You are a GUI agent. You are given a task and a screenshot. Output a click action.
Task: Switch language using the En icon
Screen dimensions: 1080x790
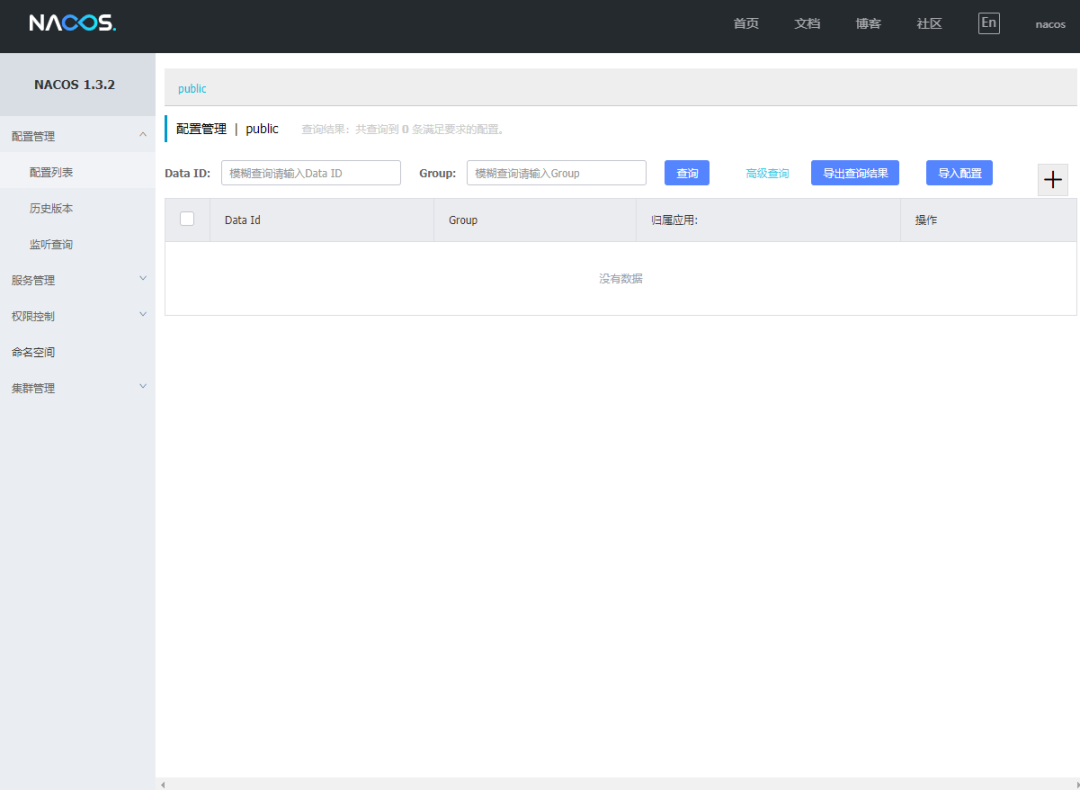pos(988,22)
